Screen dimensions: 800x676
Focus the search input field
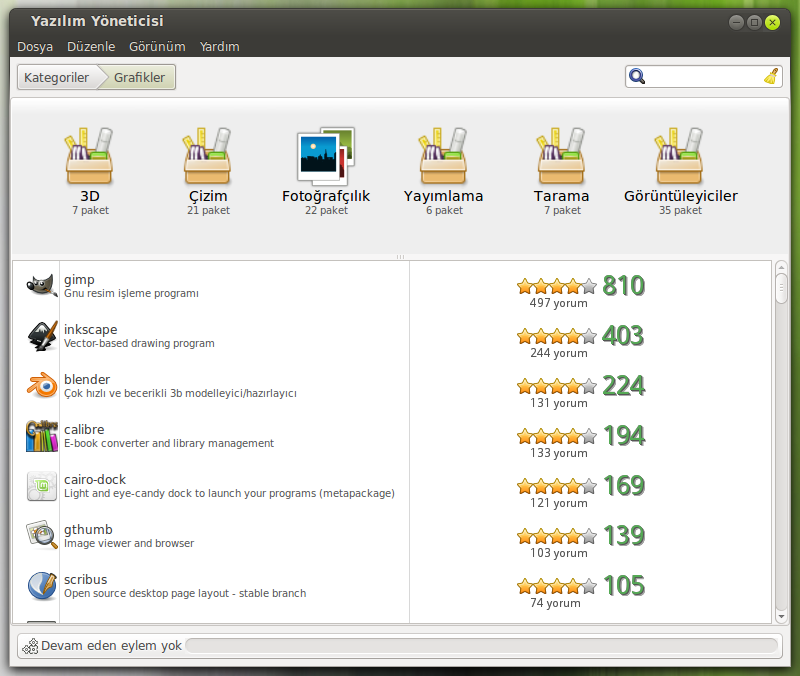704,77
